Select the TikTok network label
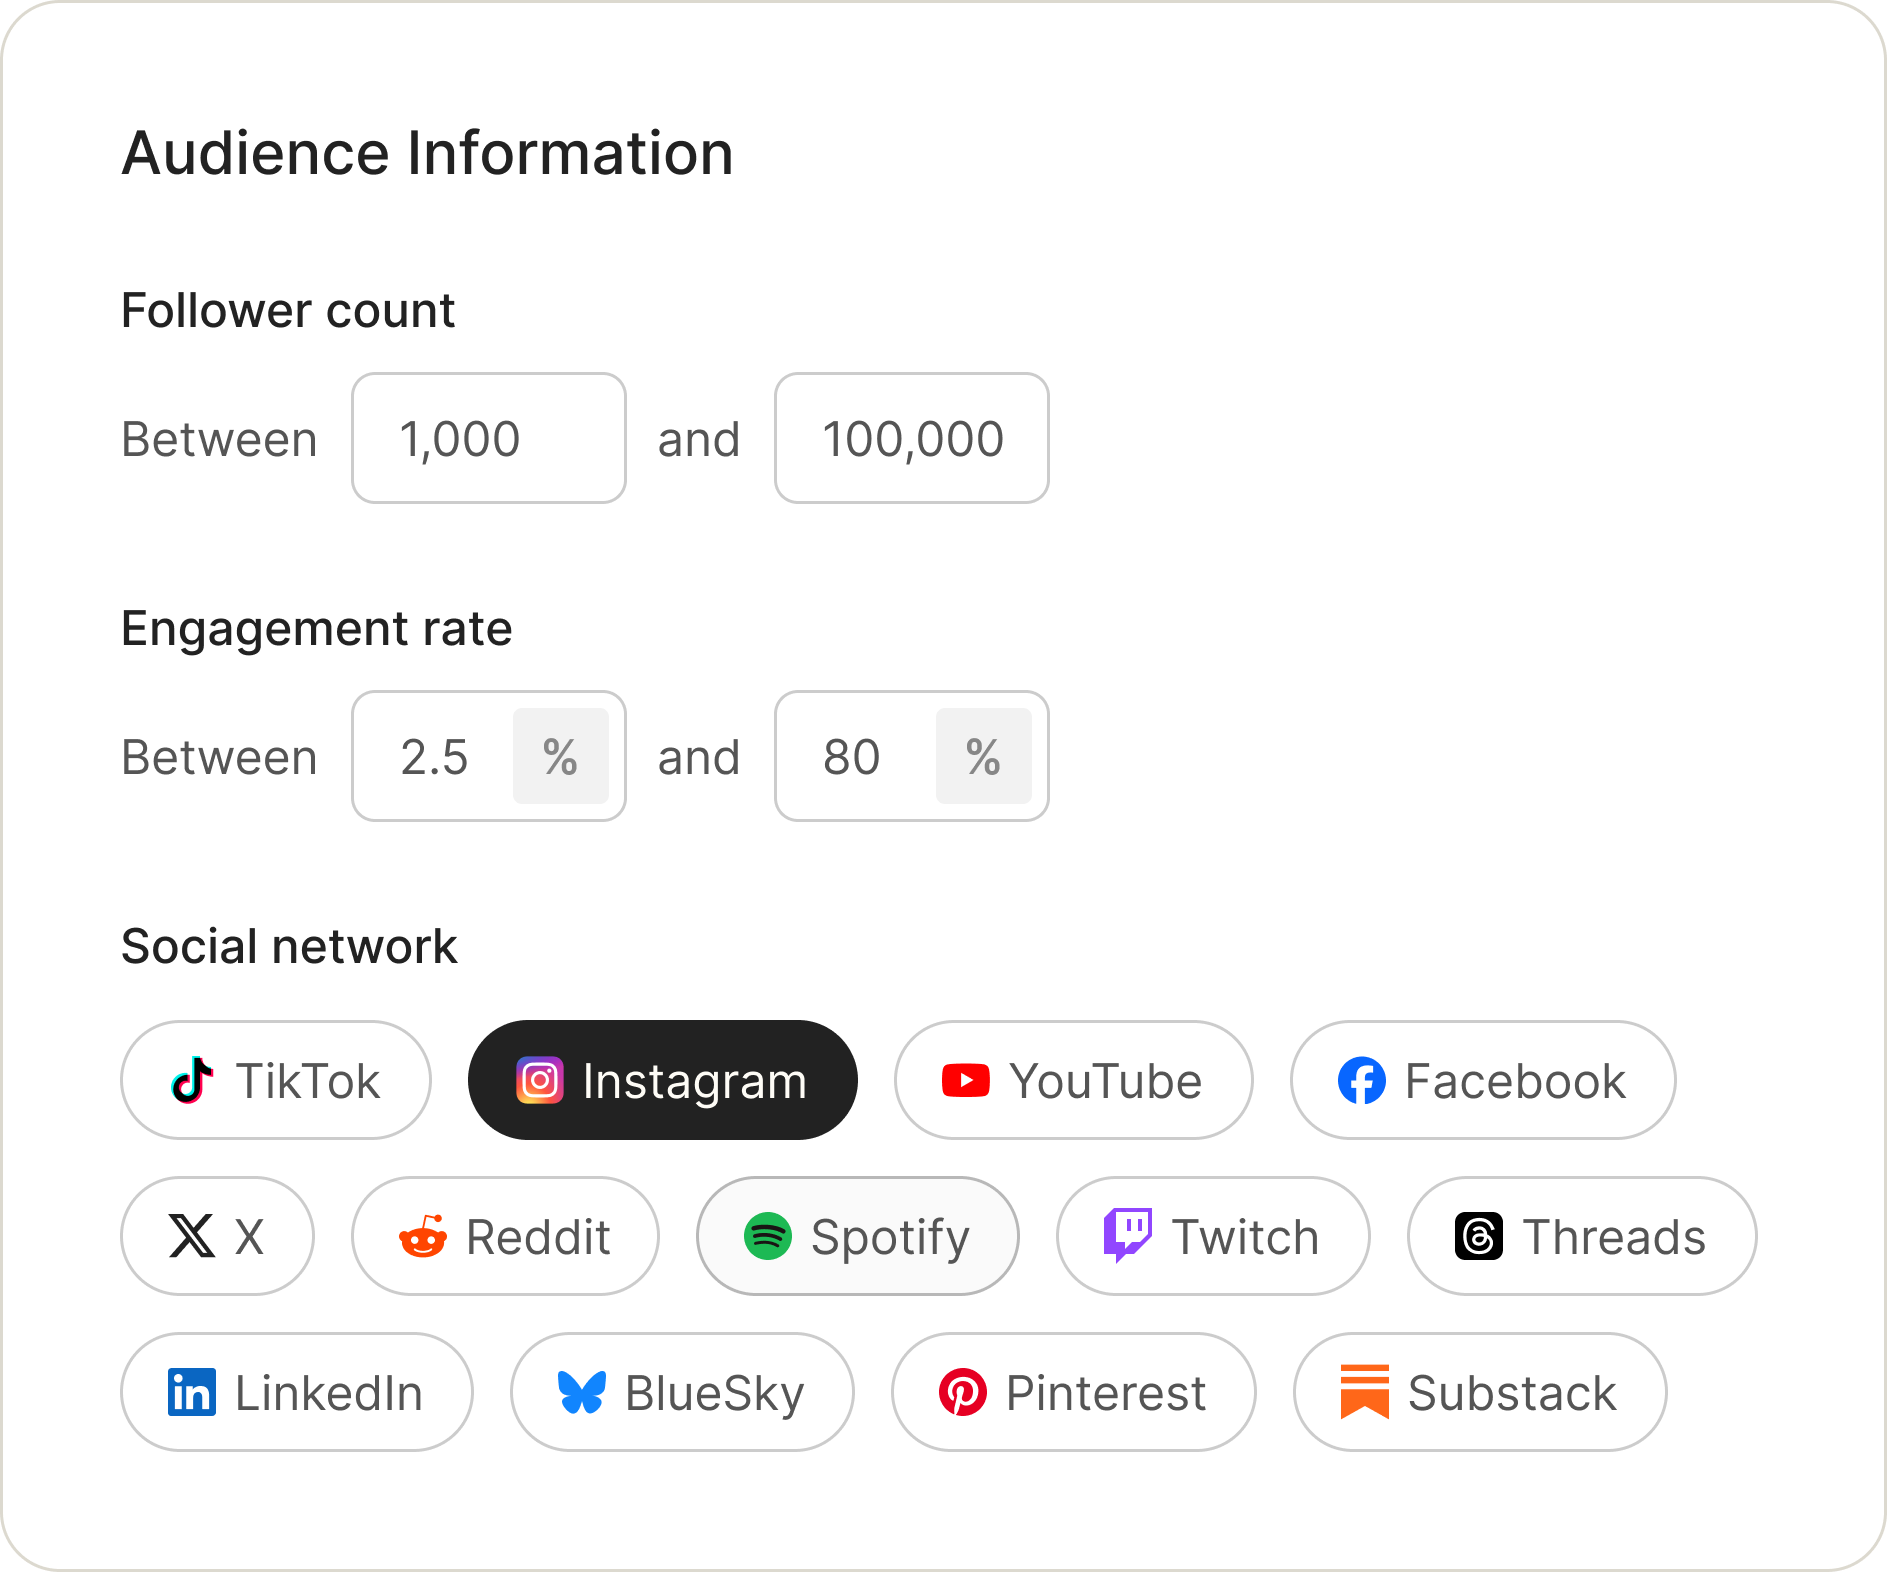This screenshot has height=1572, width=1887. tap(308, 1081)
